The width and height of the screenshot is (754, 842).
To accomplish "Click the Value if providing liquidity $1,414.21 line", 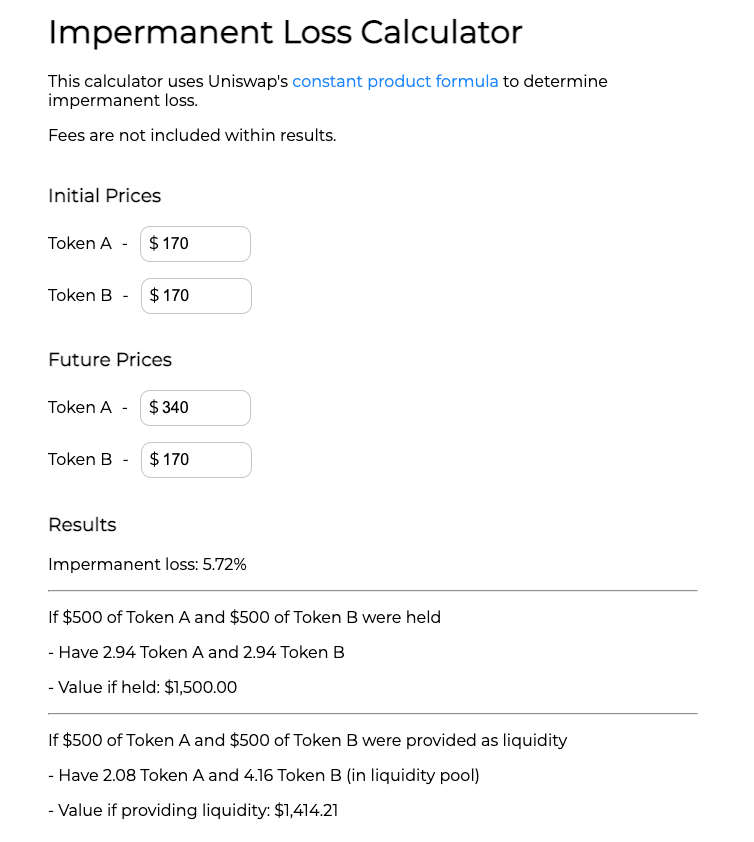I will point(193,810).
